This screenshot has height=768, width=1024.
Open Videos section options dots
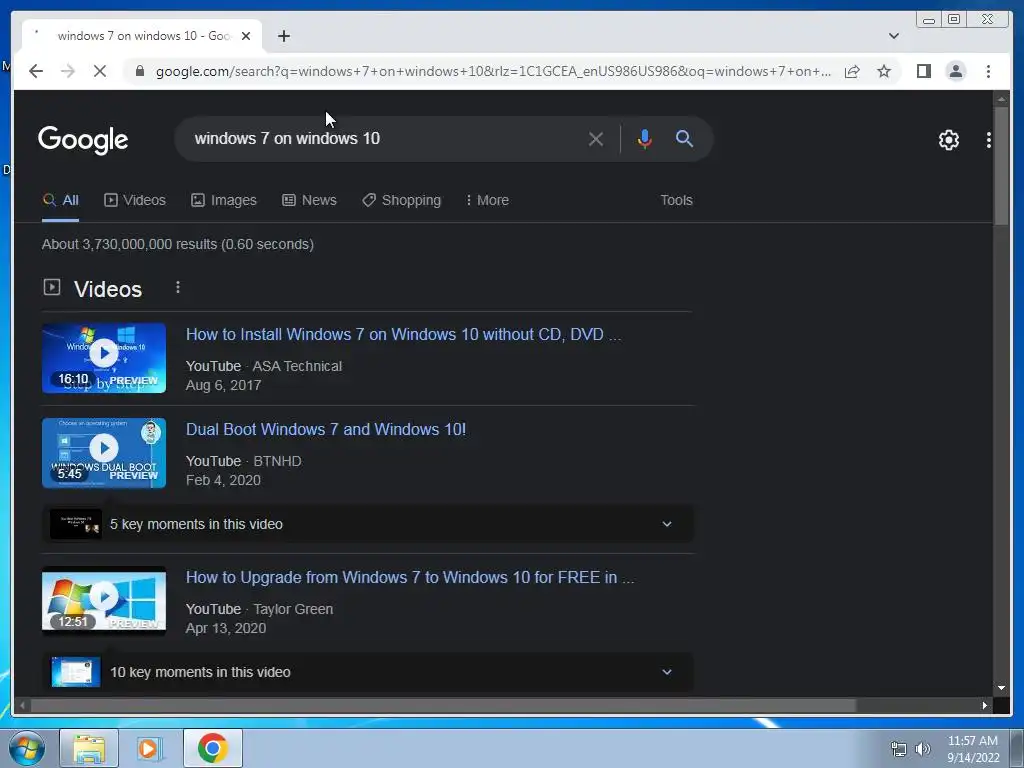[x=178, y=287]
